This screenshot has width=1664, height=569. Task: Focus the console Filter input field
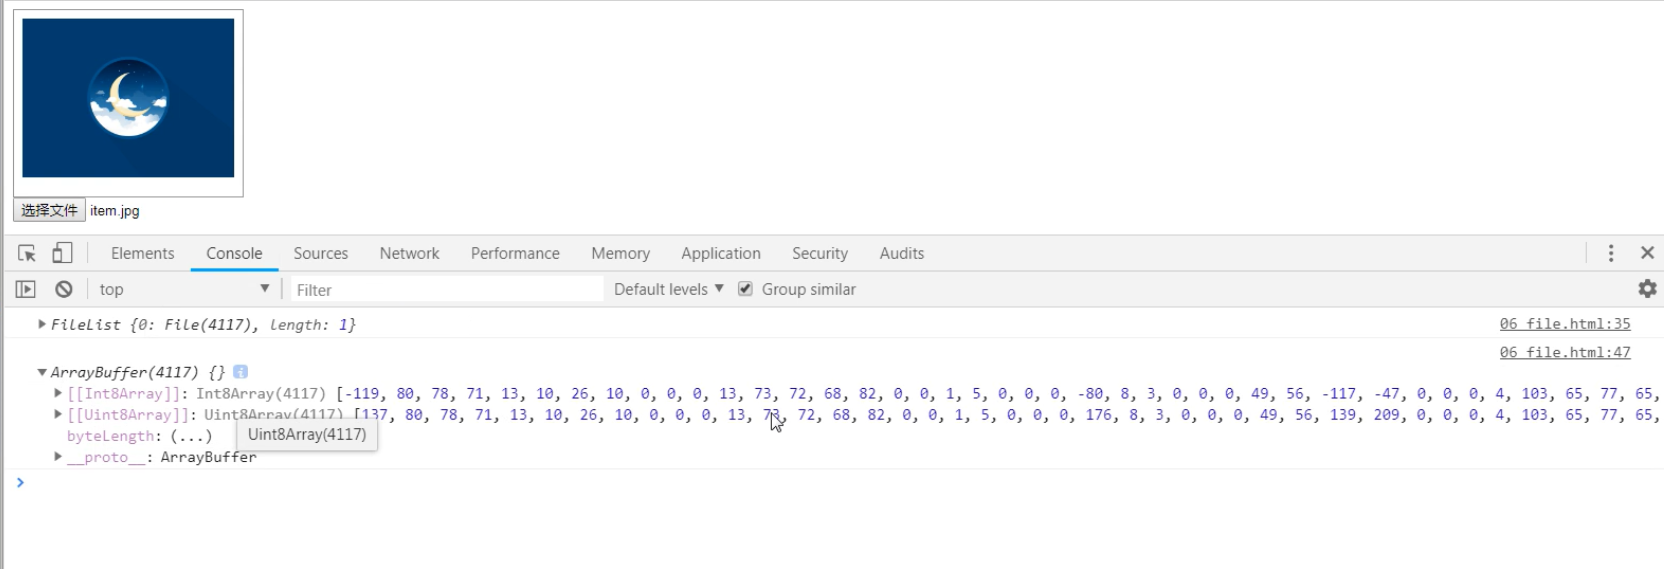[x=447, y=289]
